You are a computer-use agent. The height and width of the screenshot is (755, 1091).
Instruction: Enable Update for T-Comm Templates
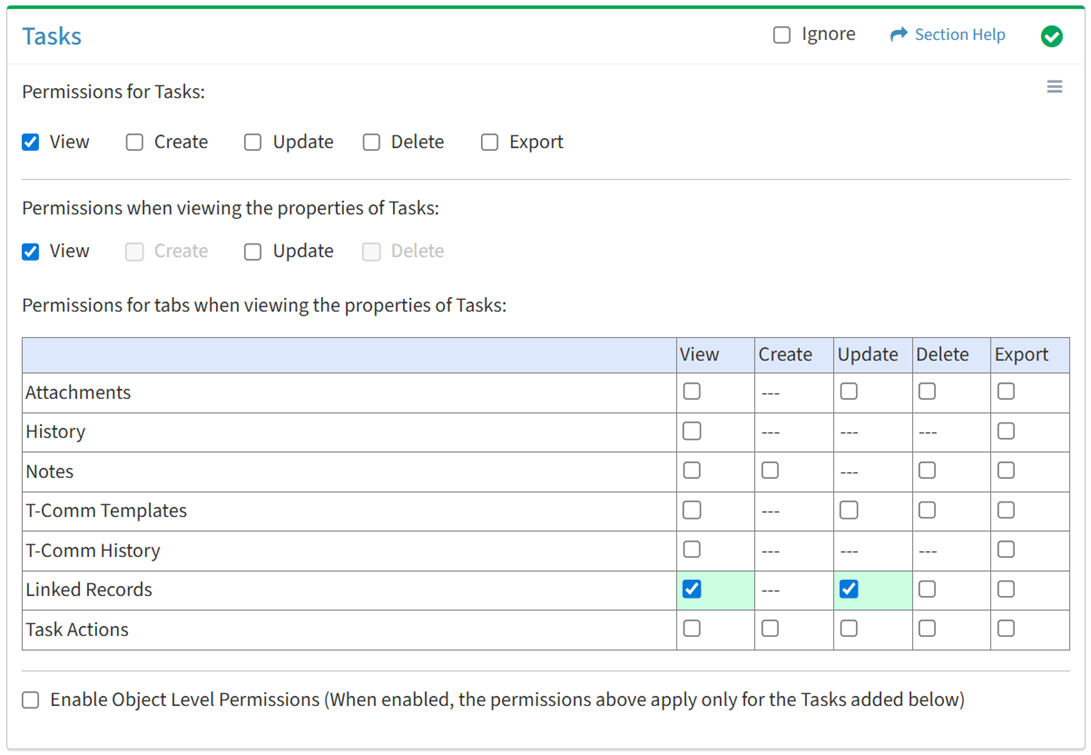coord(849,510)
